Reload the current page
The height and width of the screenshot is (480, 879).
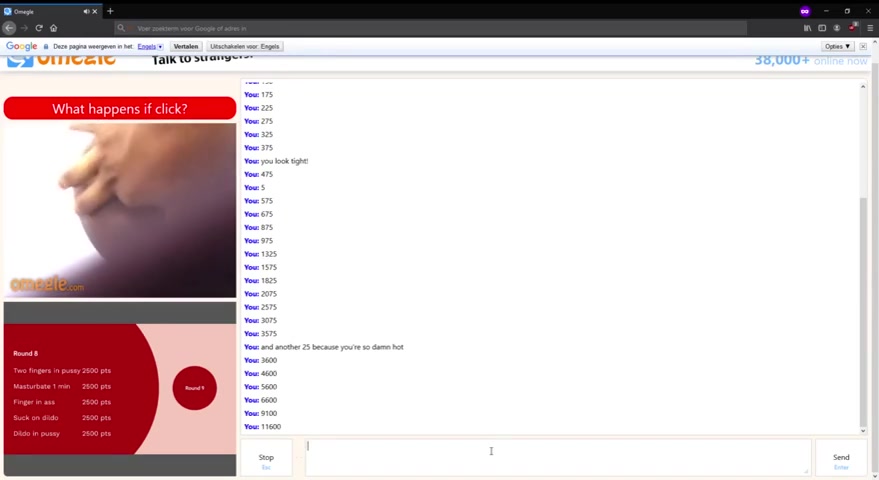(39, 28)
